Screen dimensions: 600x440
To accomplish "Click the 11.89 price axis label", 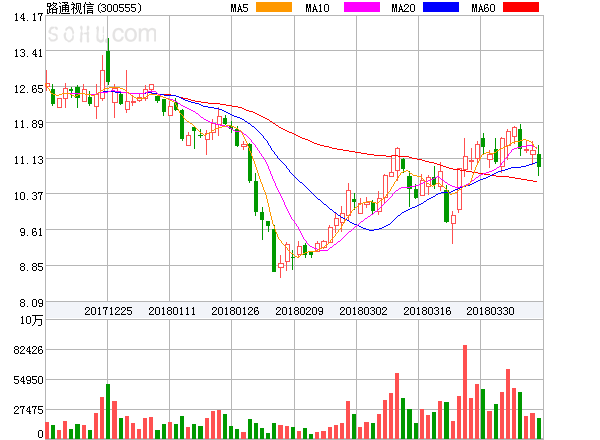I will (x=28, y=124).
